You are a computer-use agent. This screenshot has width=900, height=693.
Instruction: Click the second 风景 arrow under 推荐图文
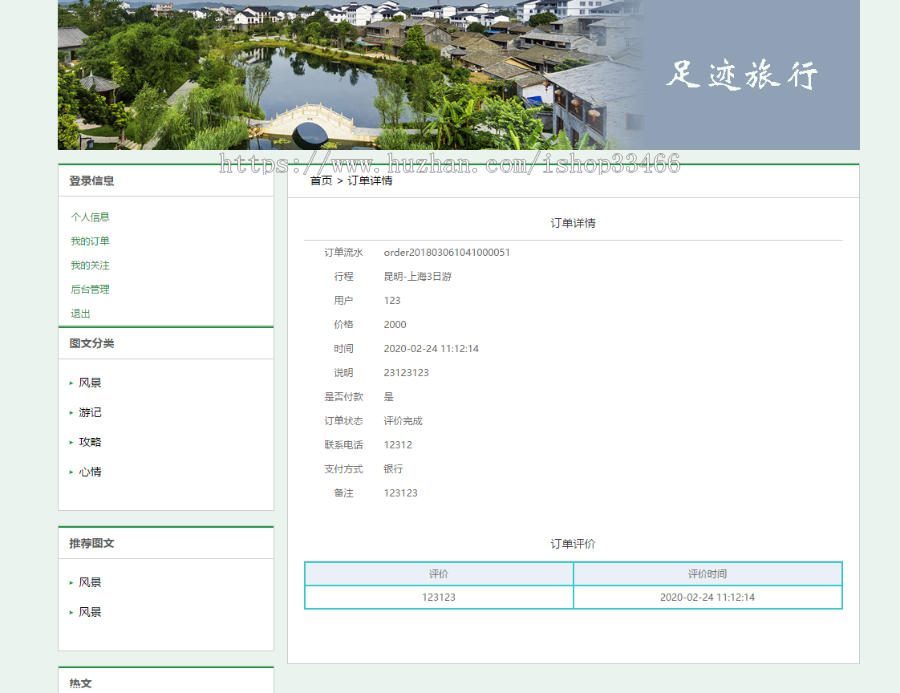[x=70, y=612]
